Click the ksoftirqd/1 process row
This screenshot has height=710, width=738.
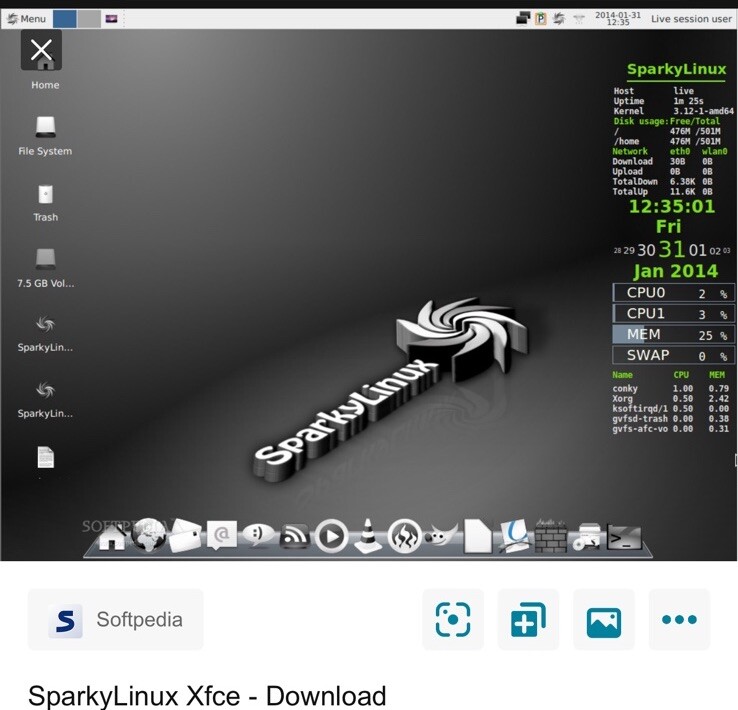671,409
